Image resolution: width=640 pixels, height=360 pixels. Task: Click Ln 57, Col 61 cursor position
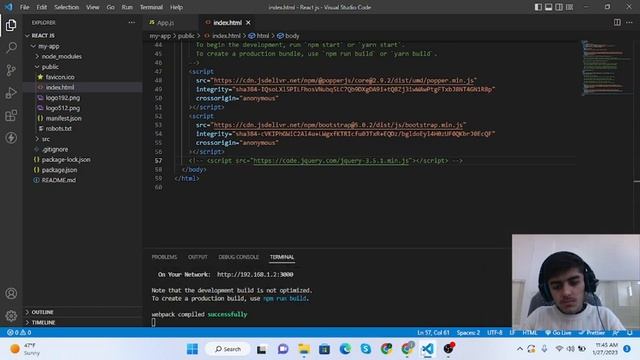click(x=433, y=333)
